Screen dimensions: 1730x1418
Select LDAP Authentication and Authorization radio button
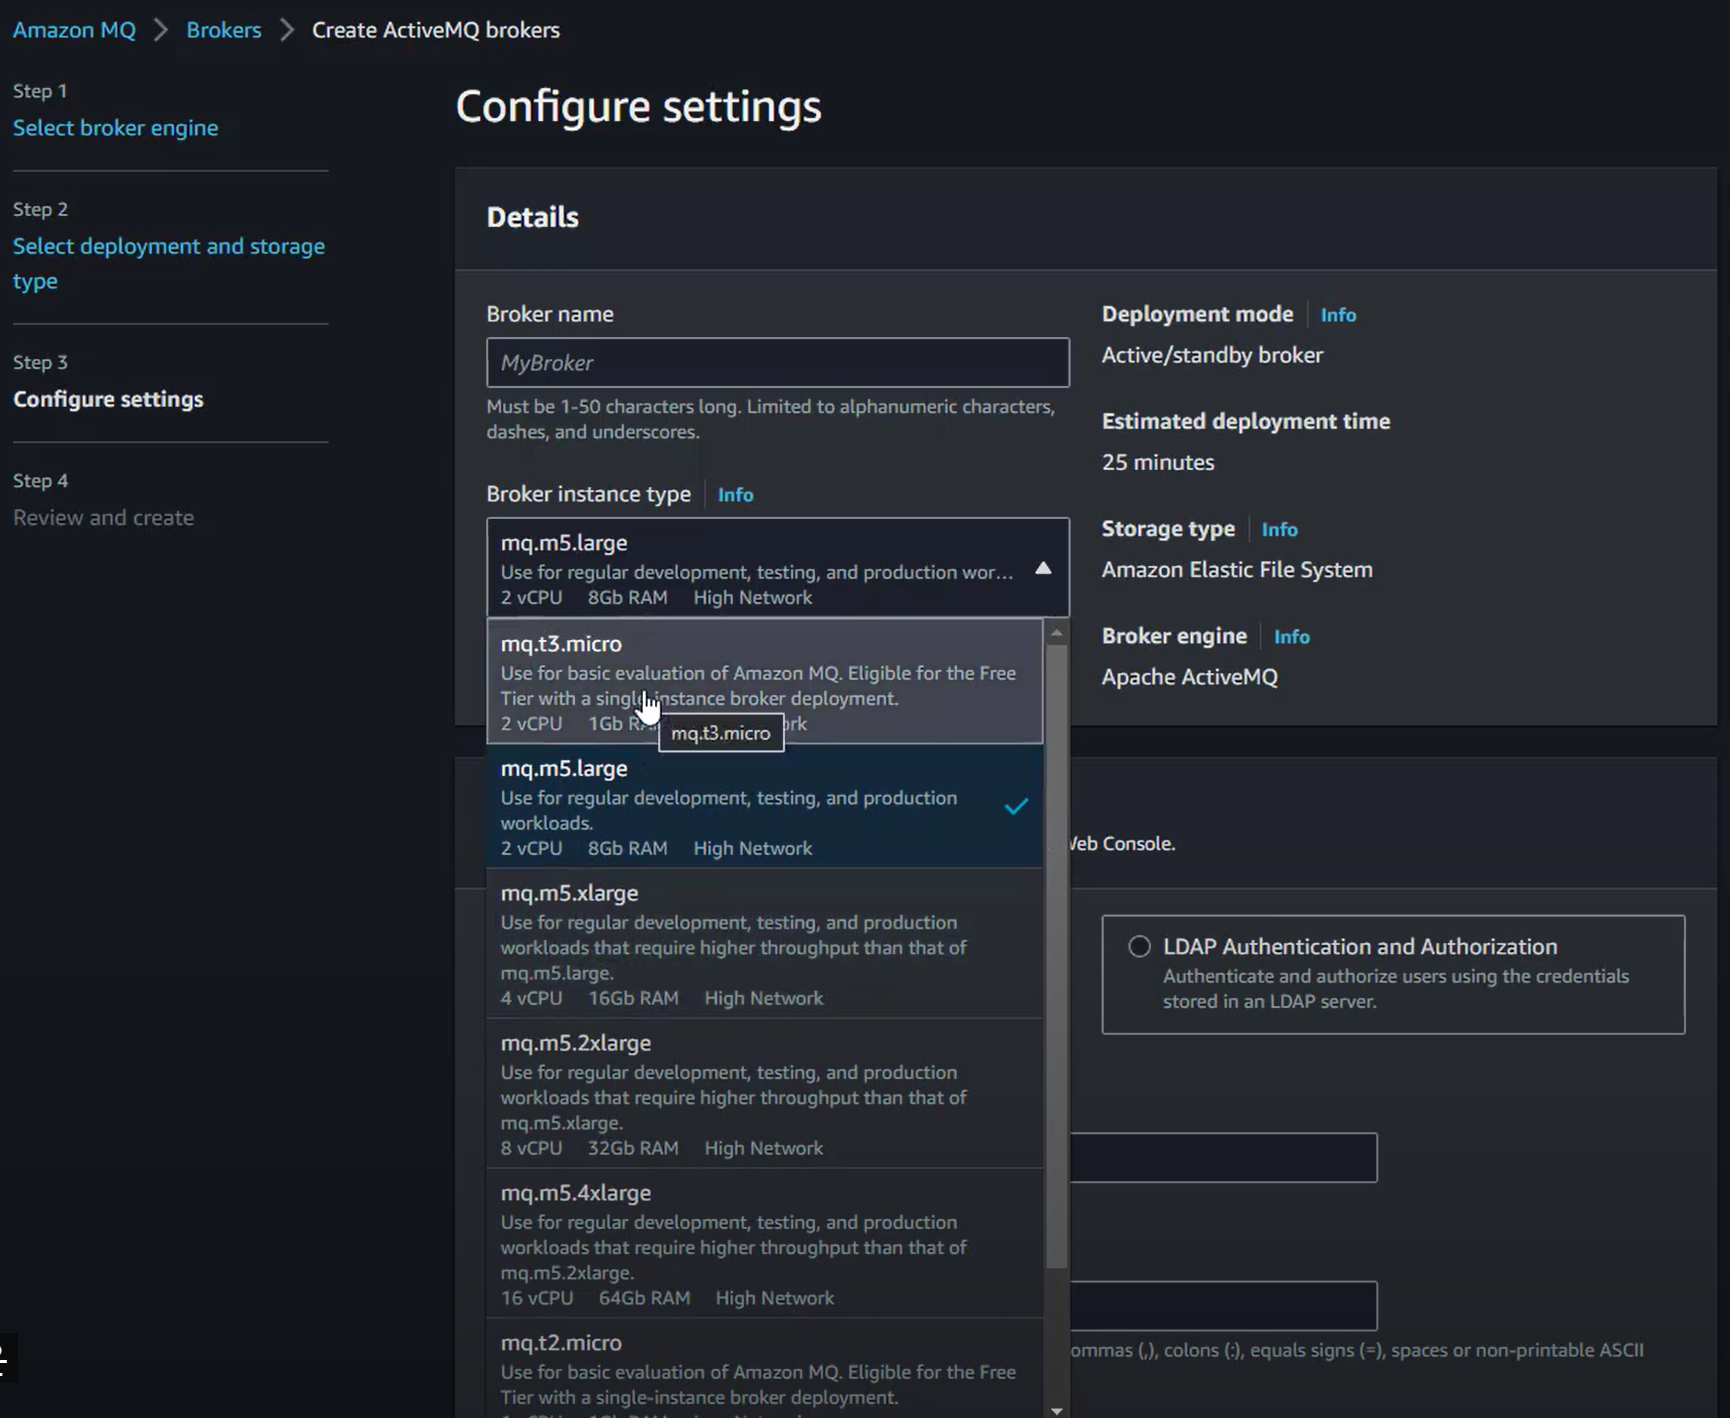(x=1139, y=946)
